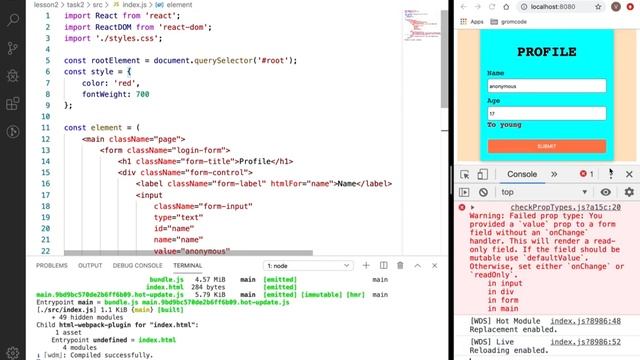640x360 pixels.
Task: Click the 'index.js' breadcrumb segment
Action: 134,5
